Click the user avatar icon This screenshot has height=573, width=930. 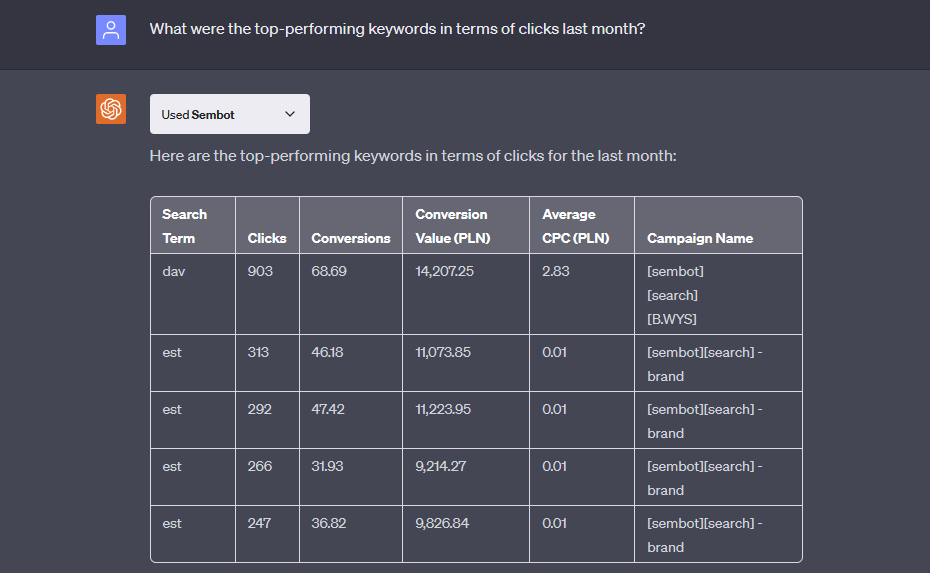coord(111,30)
